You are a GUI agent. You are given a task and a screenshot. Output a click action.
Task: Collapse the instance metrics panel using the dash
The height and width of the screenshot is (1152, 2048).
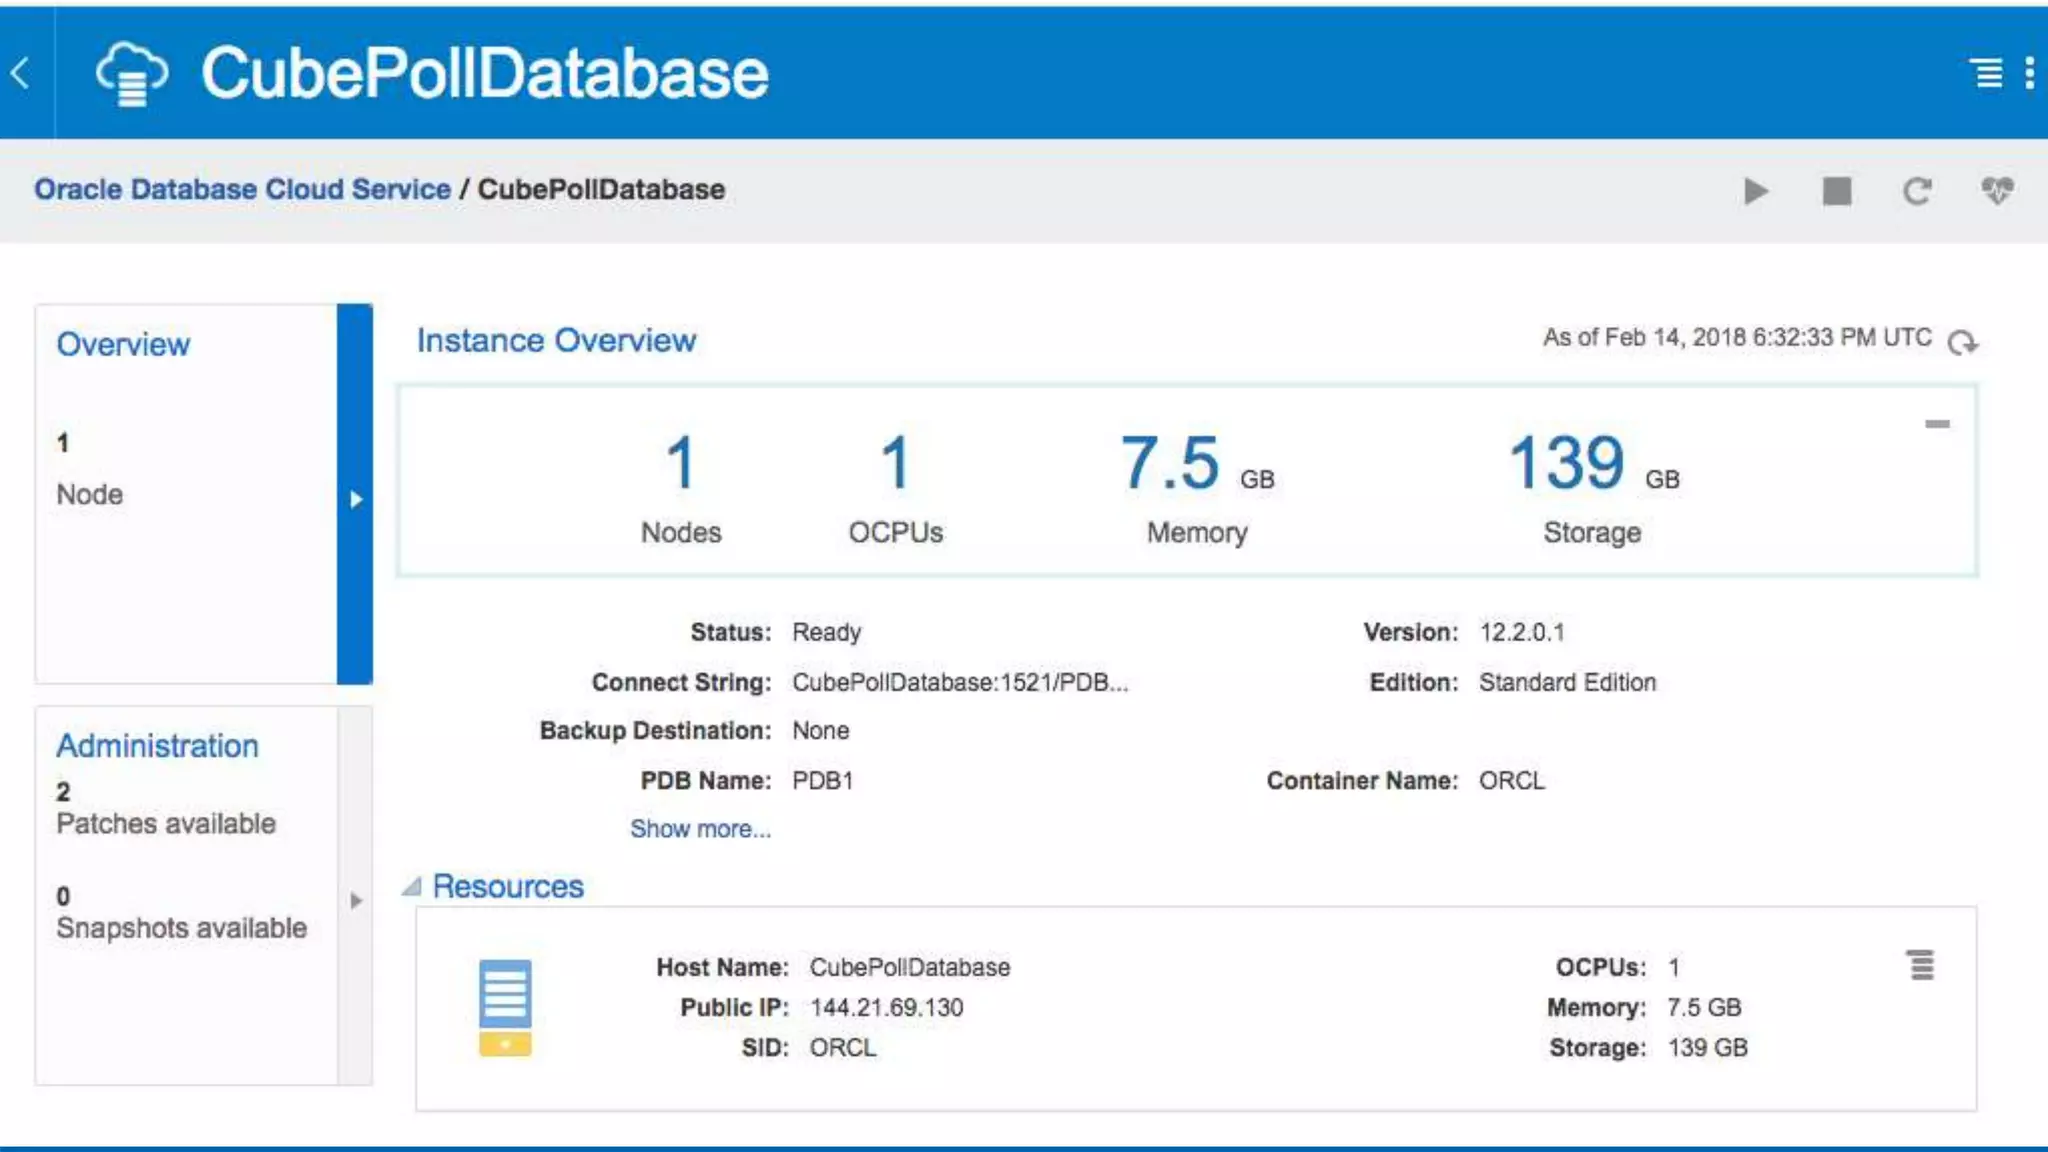coord(1937,424)
